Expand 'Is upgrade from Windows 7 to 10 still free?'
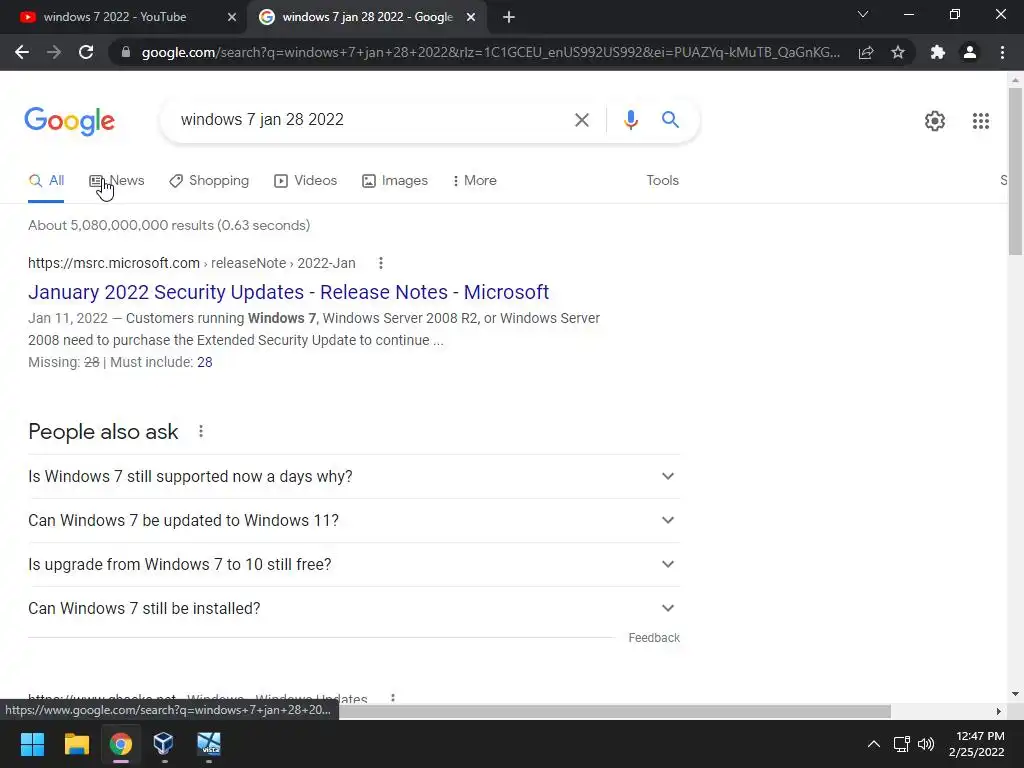 click(x=354, y=564)
